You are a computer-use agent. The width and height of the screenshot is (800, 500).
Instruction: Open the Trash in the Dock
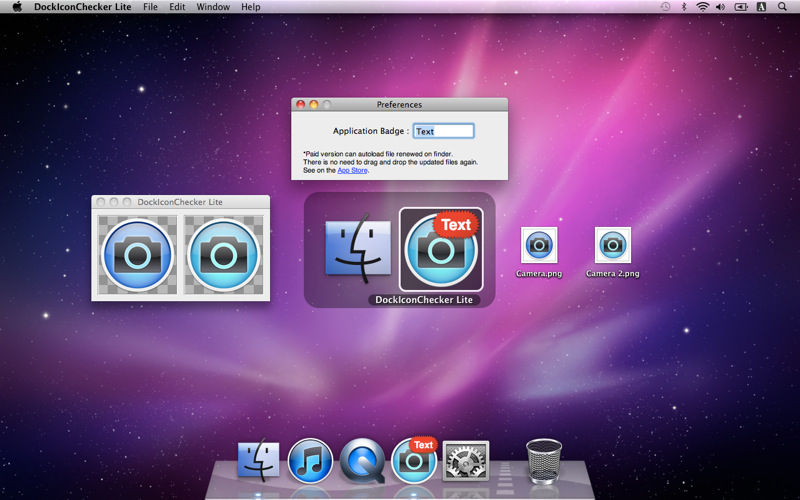(544, 461)
